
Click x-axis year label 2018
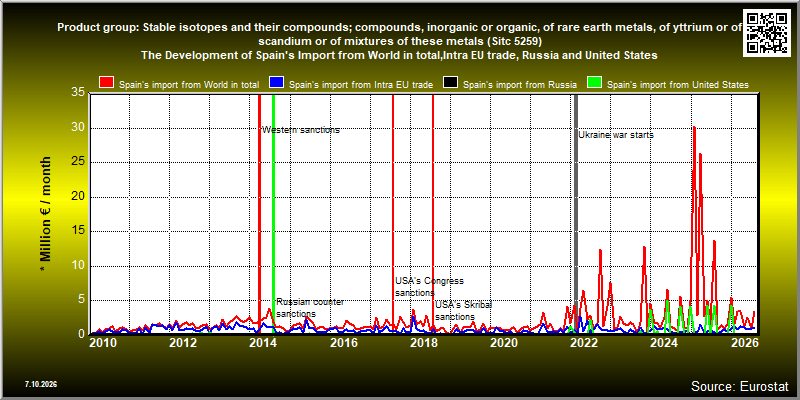pyautogui.click(x=423, y=343)
